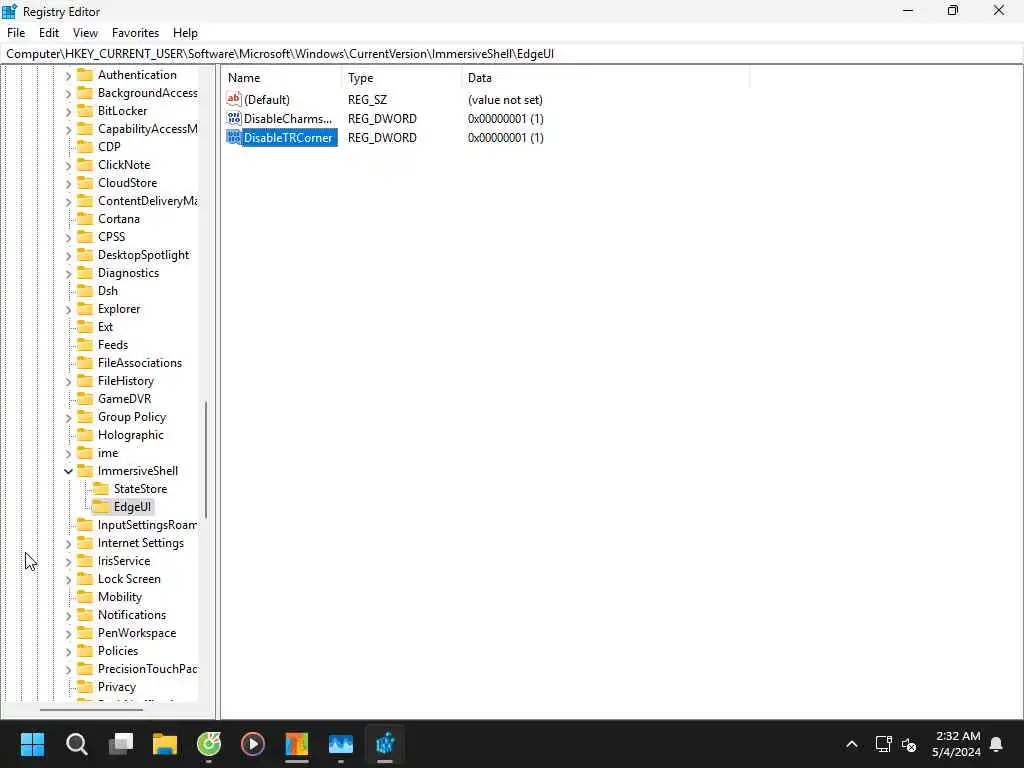Expand the Group Policy key
Image resolution: width=1024 pixels, height=768 pixels.
tap(68, 418)
